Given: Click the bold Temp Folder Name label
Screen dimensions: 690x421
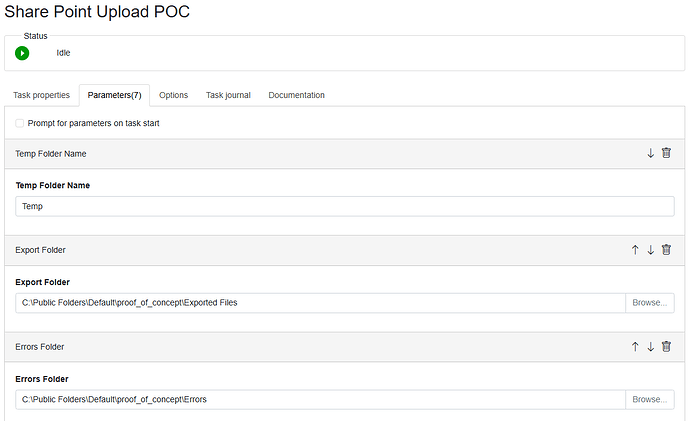Looking at the screenshot, I should 53,185.
